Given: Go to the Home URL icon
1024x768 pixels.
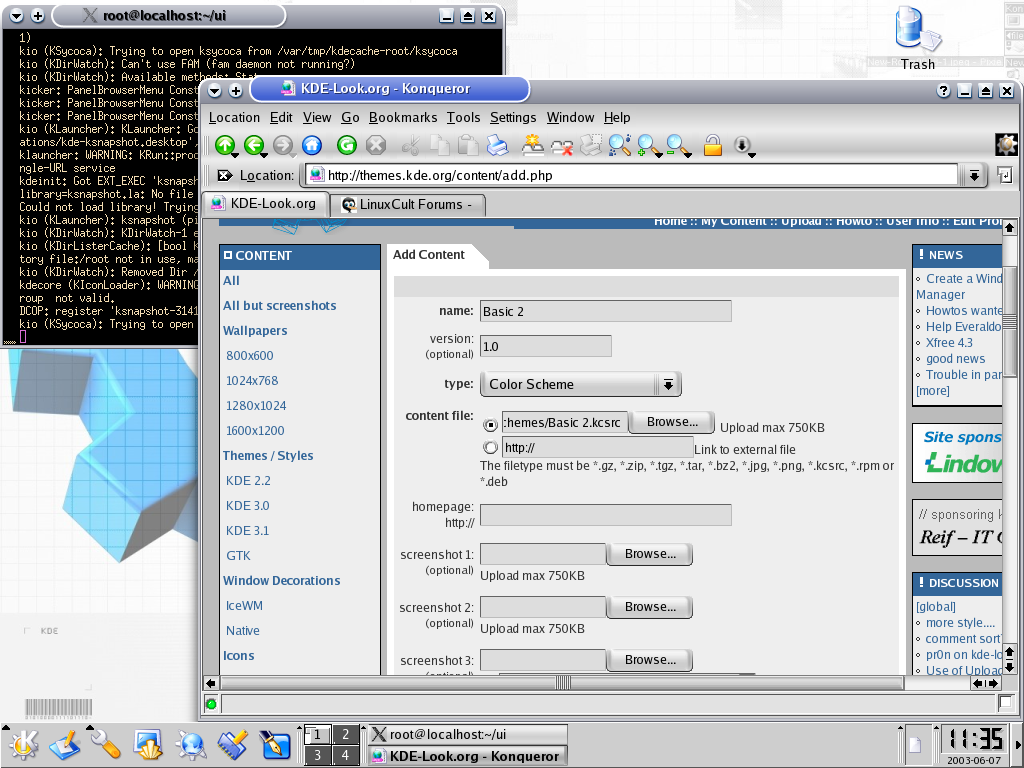Looking at the screenshot, I should (312, 145).
